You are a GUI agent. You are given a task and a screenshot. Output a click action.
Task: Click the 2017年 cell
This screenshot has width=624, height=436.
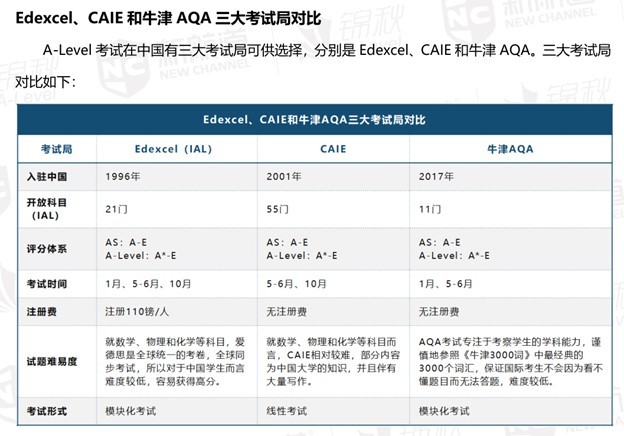pyautogui.click(x=438, y=174)
